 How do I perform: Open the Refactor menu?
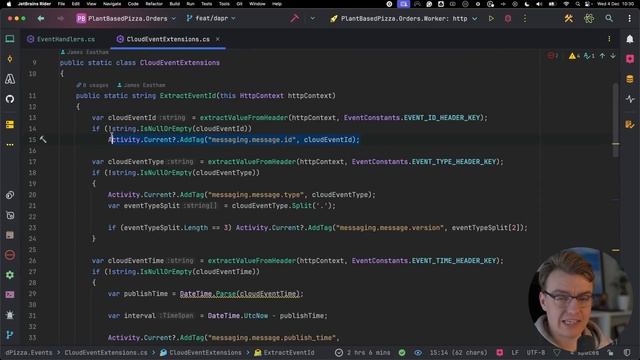154,4
